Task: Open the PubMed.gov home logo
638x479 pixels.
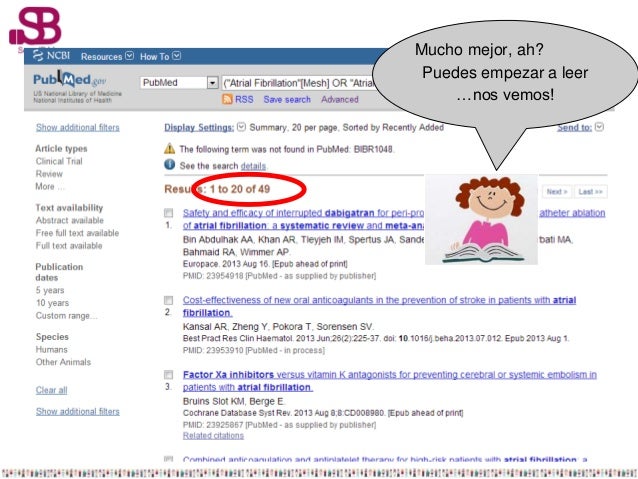Action: [x=70, y=79]
